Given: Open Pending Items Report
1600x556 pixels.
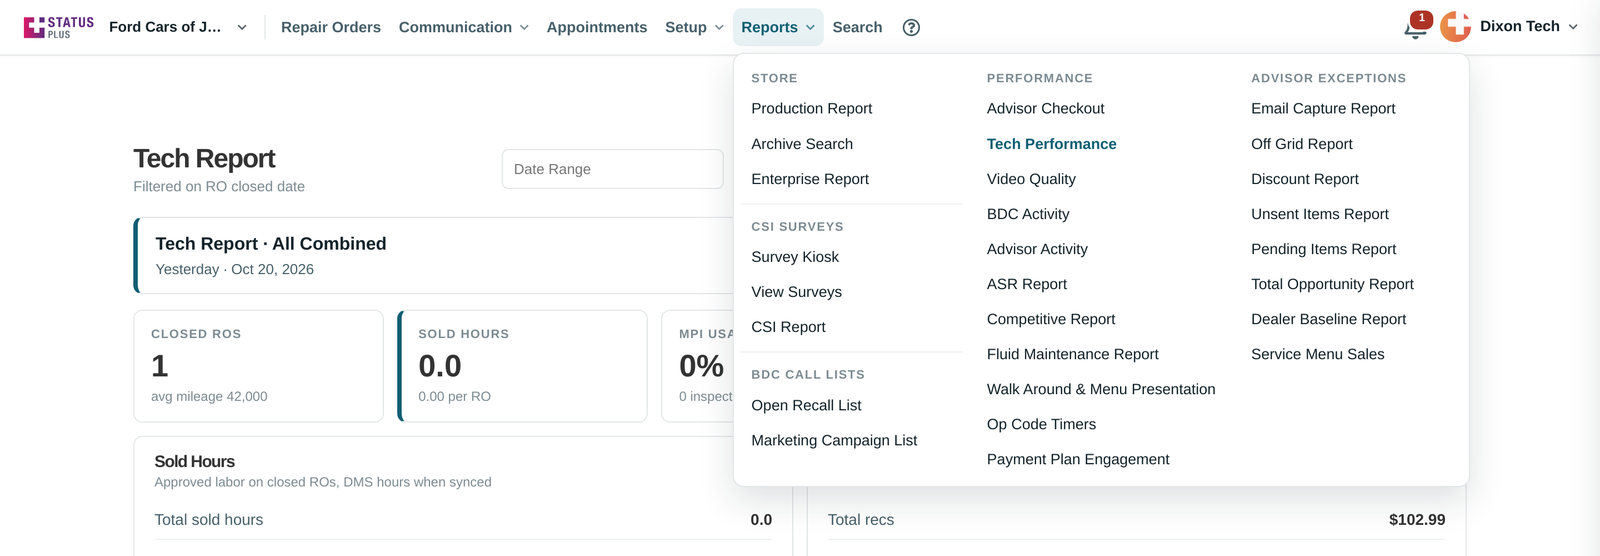Looking at the screenshot, I should (1324, 249).
